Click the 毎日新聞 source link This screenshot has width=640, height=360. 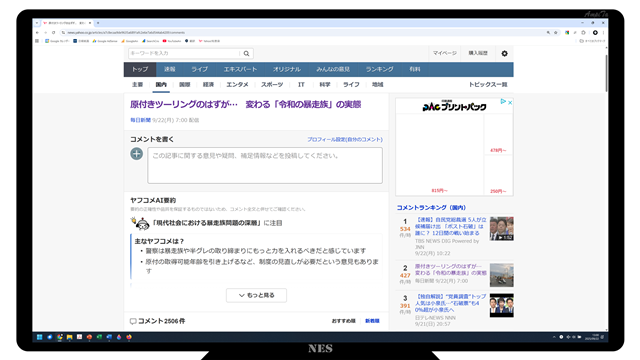click(140, 120)
